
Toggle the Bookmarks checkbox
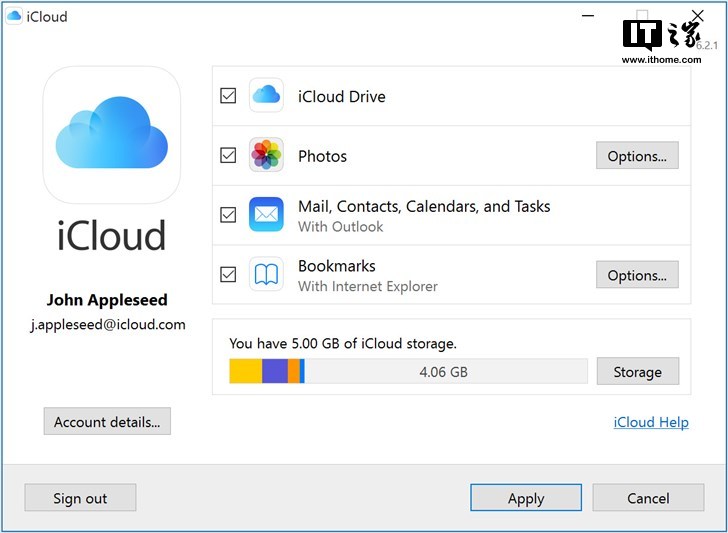point(228,275)
